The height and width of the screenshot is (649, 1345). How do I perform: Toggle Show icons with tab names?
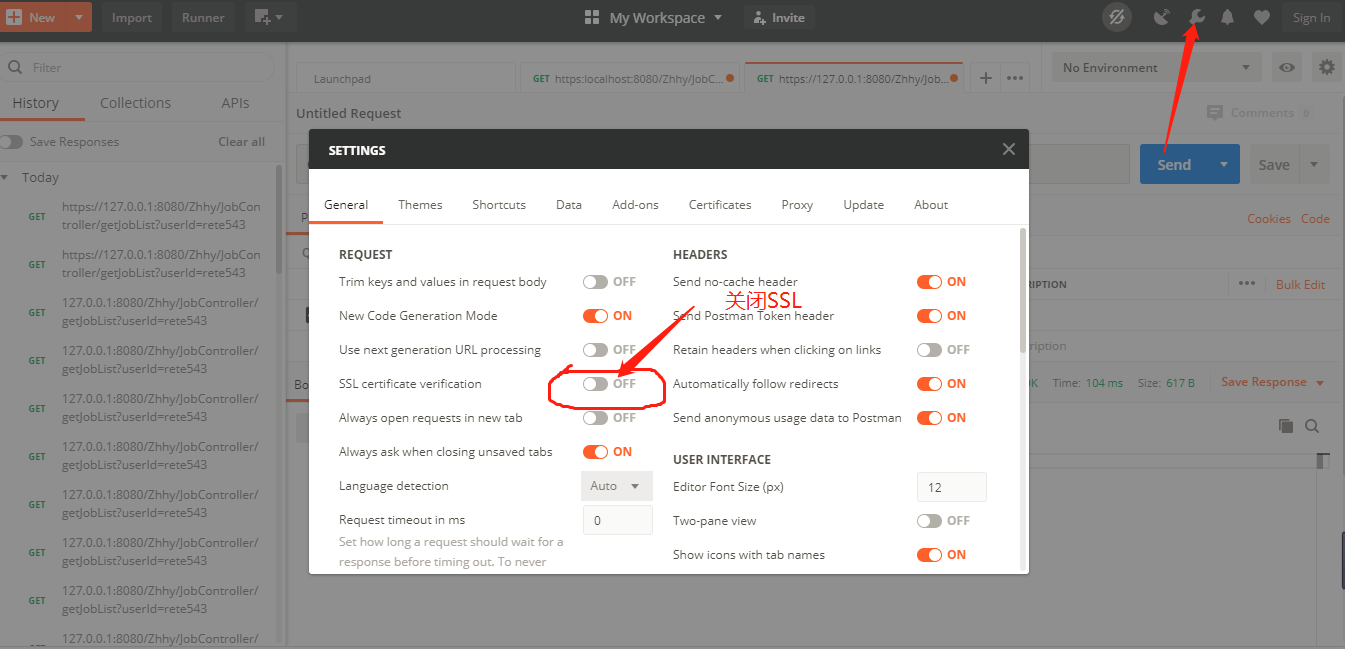[930, 555]
